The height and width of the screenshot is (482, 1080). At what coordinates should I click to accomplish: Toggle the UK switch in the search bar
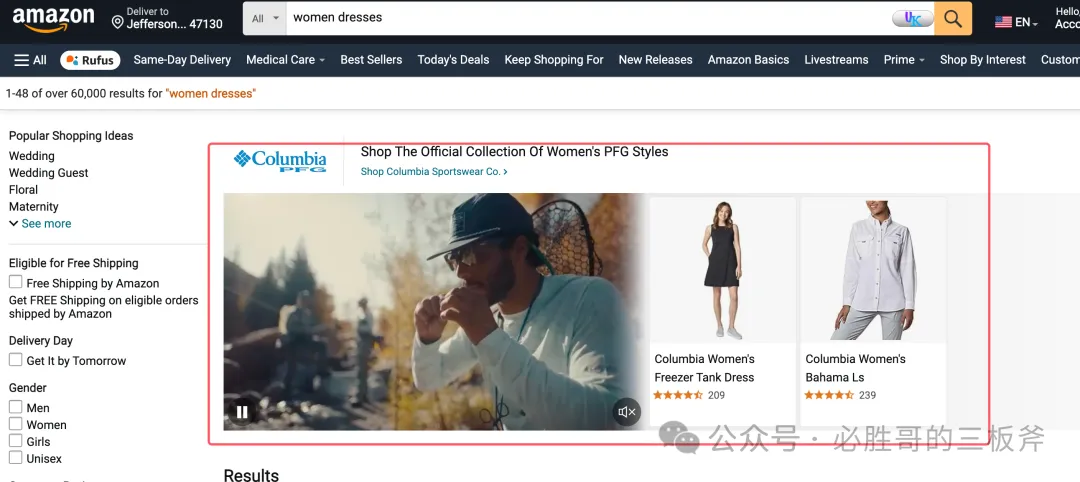click(x=913, y=19)
